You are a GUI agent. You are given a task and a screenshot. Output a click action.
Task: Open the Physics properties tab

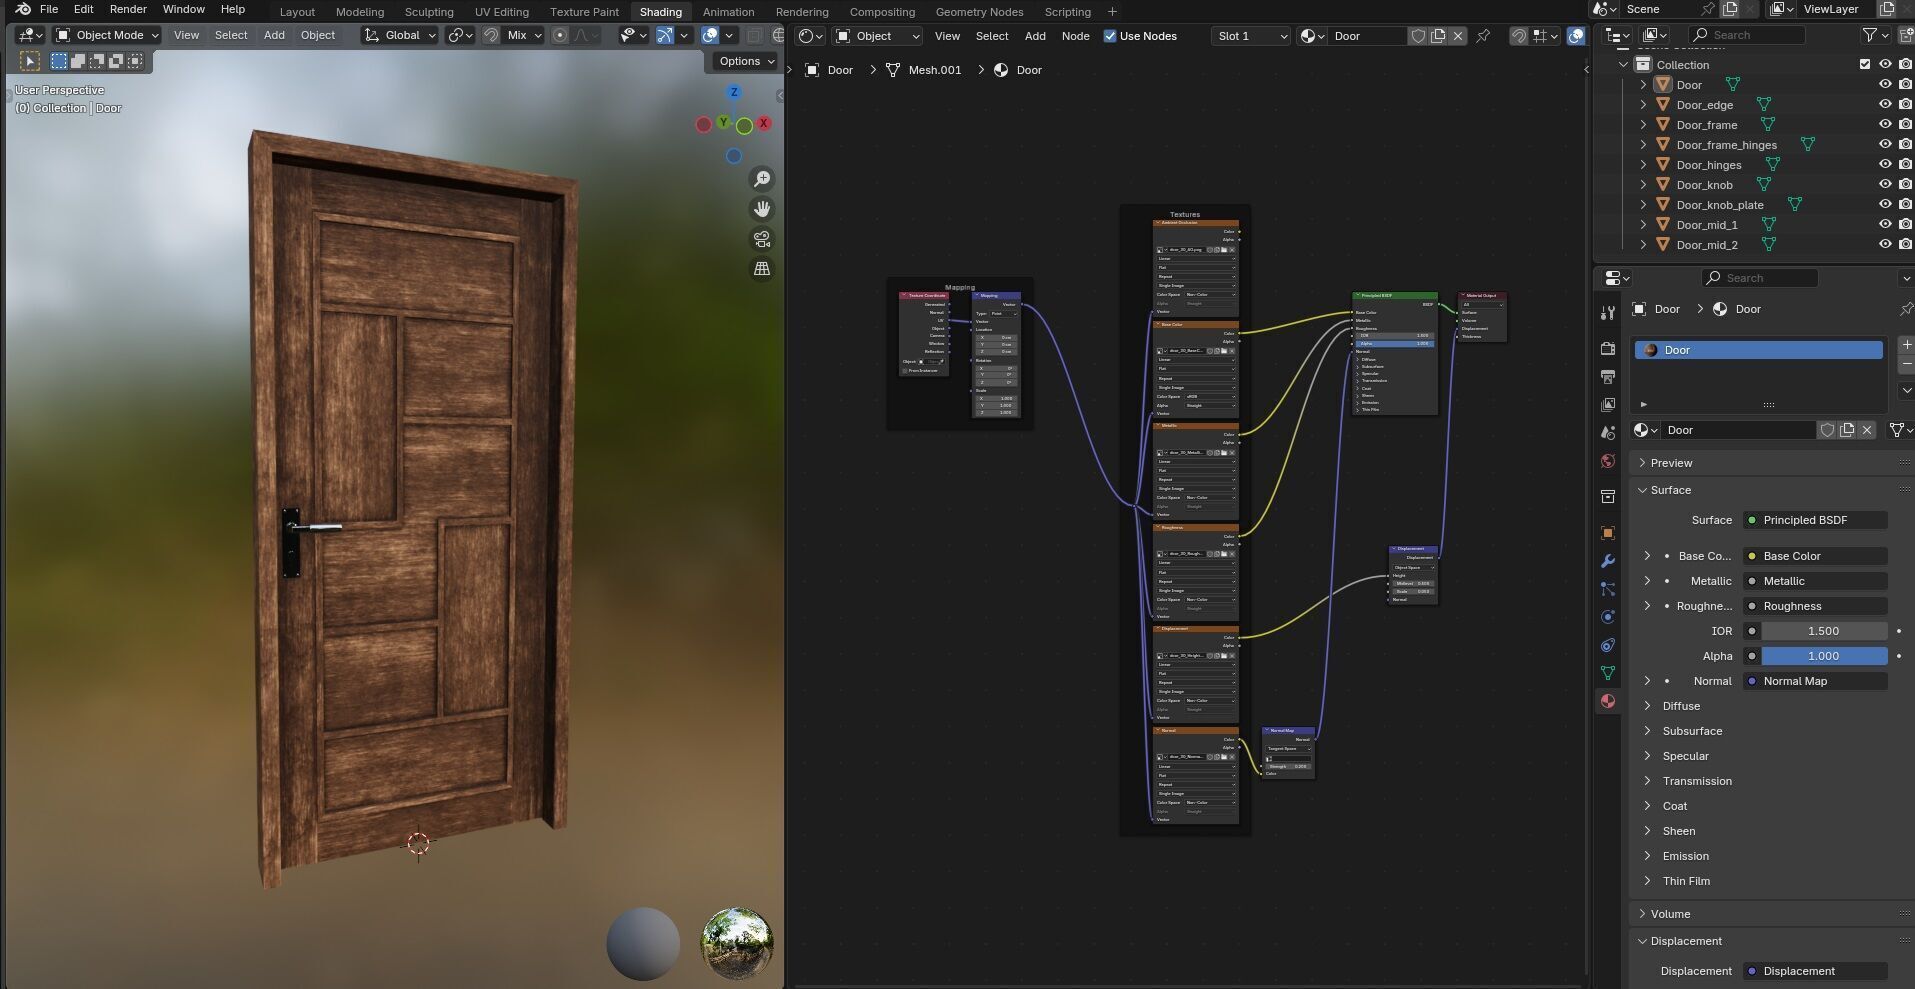click(1608, 617)
